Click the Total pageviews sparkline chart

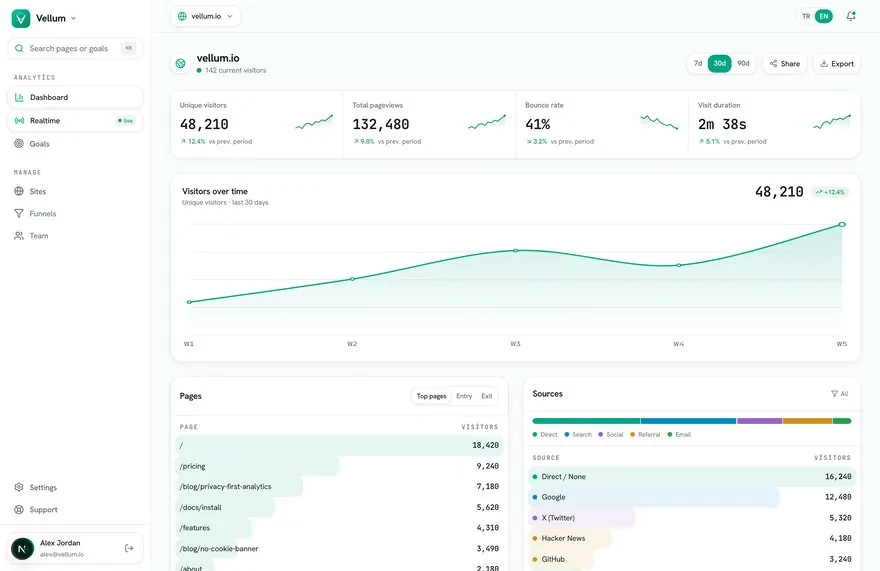point(487,122)
